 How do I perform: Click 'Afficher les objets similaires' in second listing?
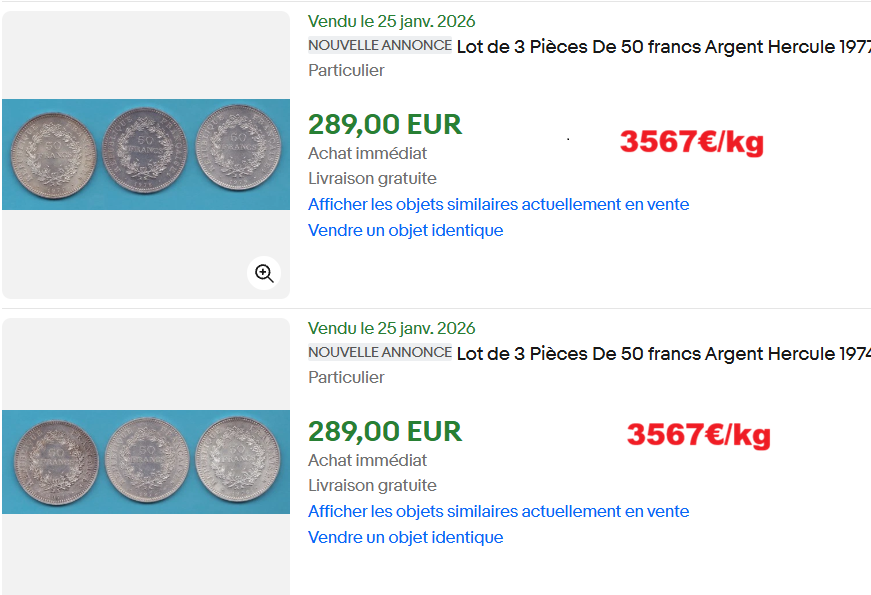pos(498,511)
